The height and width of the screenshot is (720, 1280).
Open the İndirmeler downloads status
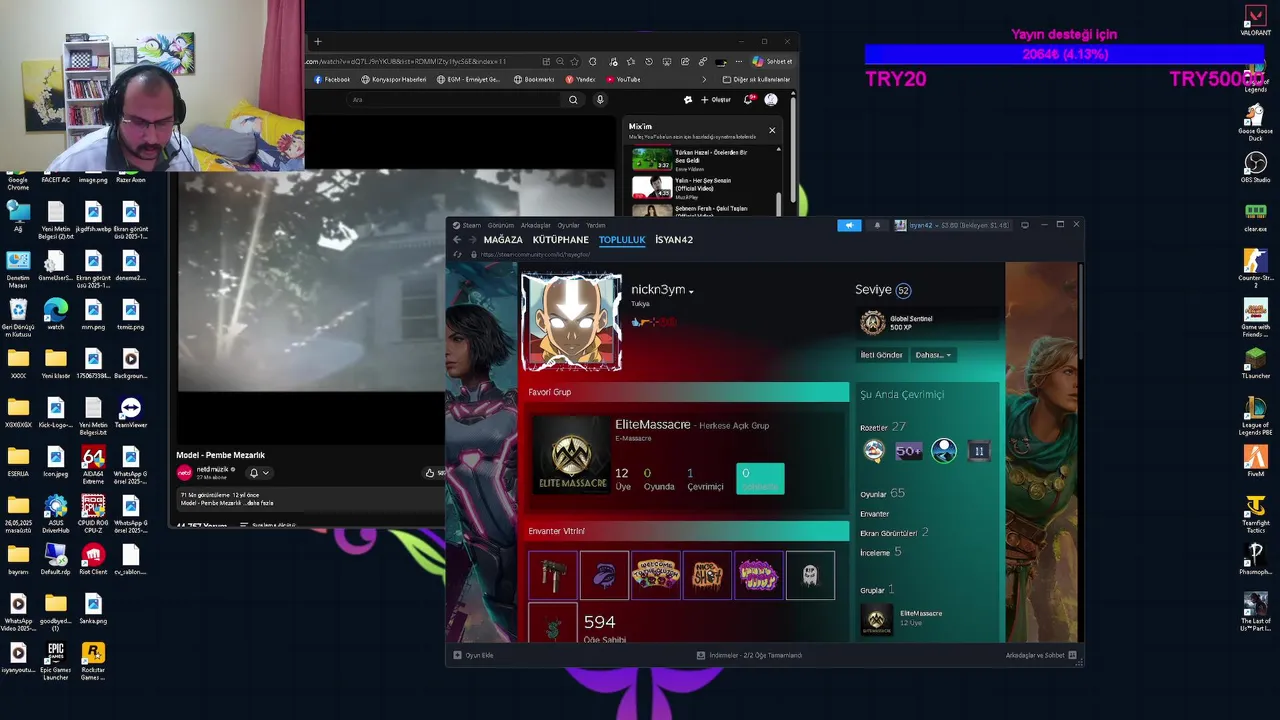coord(749,655)
